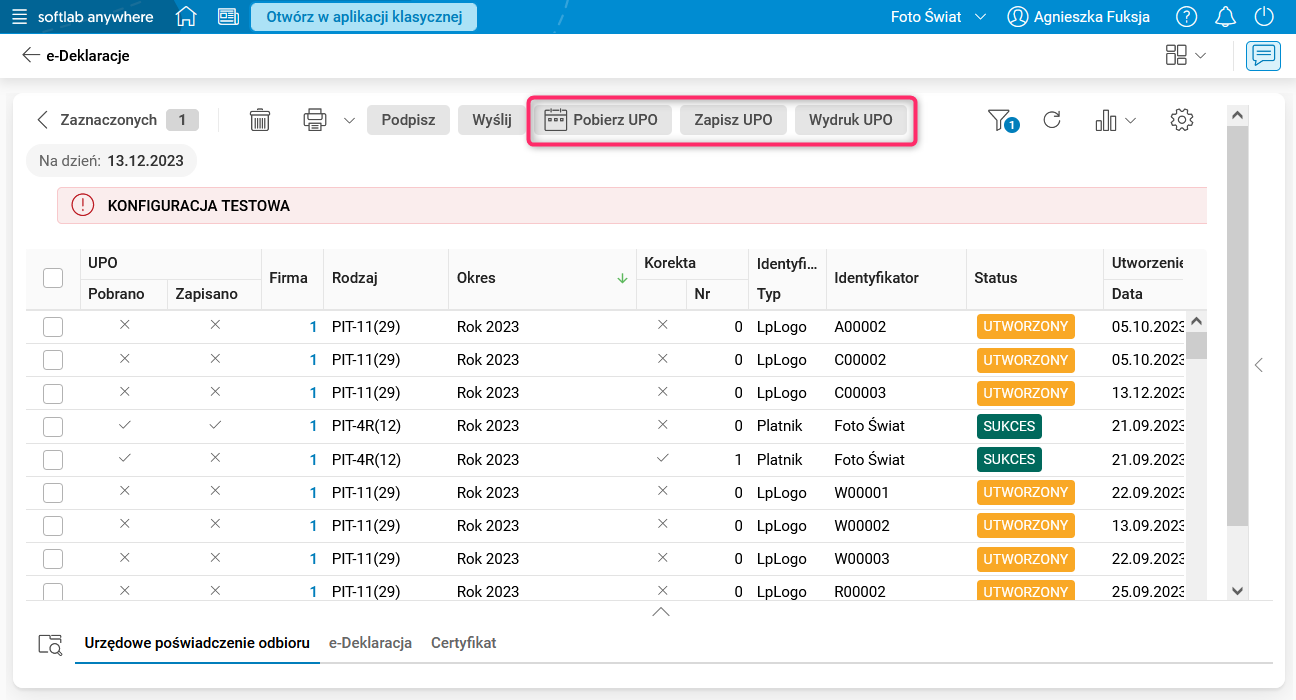This screenshot has height=700, width=1296.
Task: Click the outer scrollbar up arrow
Action: coord(1237,115)
